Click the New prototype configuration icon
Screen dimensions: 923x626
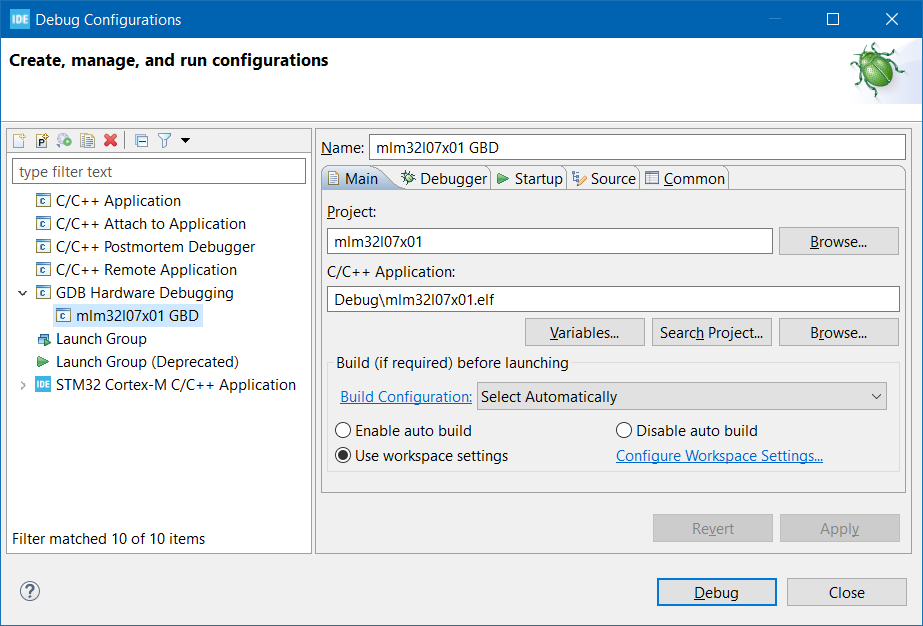point(42,141)
